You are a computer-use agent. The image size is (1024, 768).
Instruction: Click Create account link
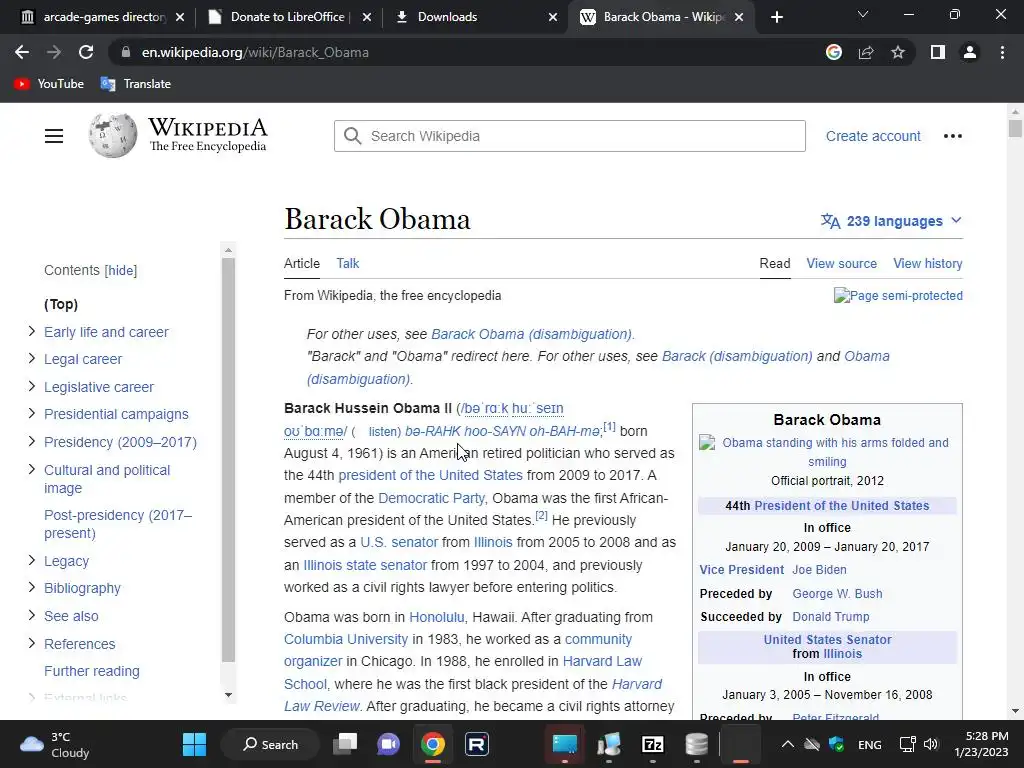pos(873,136)
